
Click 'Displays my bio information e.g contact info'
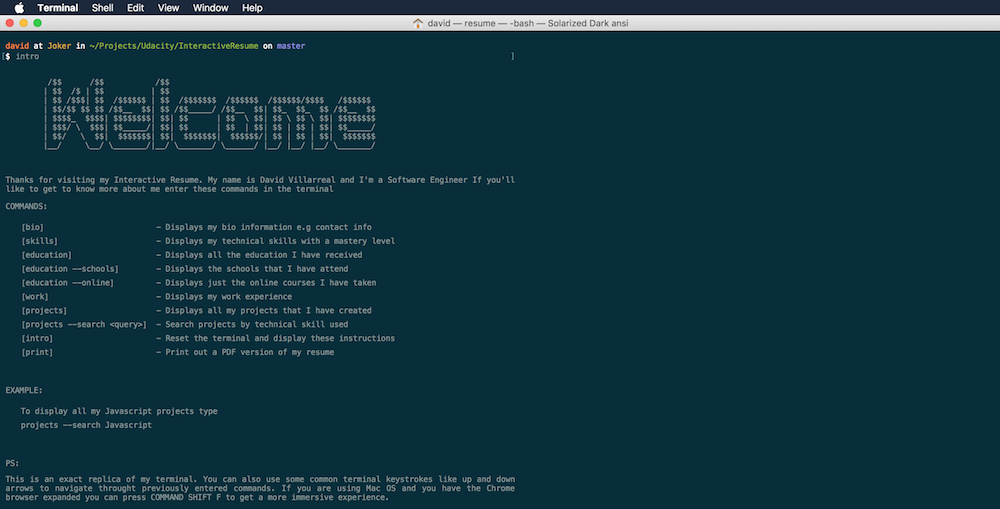pos(268,227)
